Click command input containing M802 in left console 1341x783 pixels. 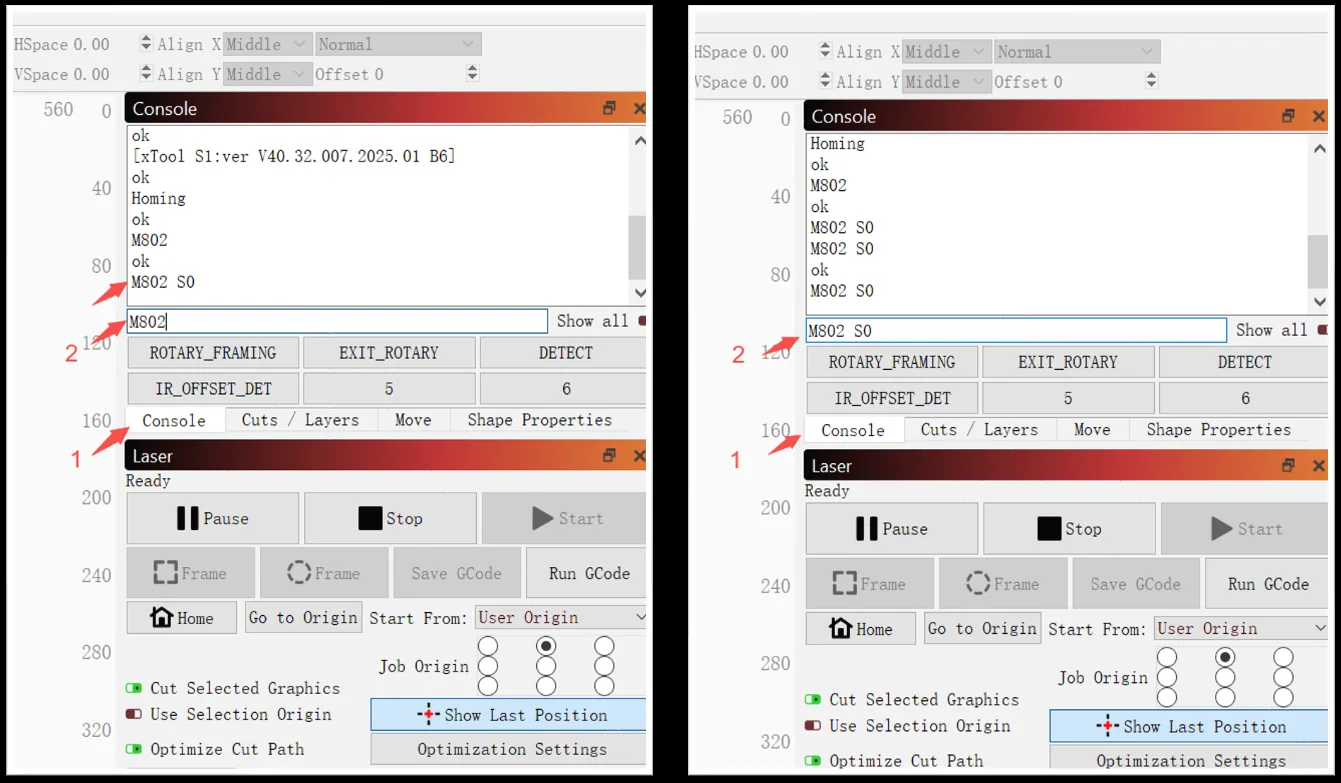pos(337,321)
